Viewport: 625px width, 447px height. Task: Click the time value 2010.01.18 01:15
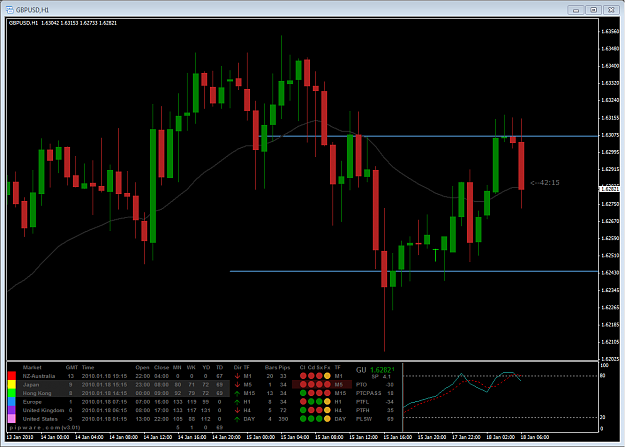[x=104, y=419]
